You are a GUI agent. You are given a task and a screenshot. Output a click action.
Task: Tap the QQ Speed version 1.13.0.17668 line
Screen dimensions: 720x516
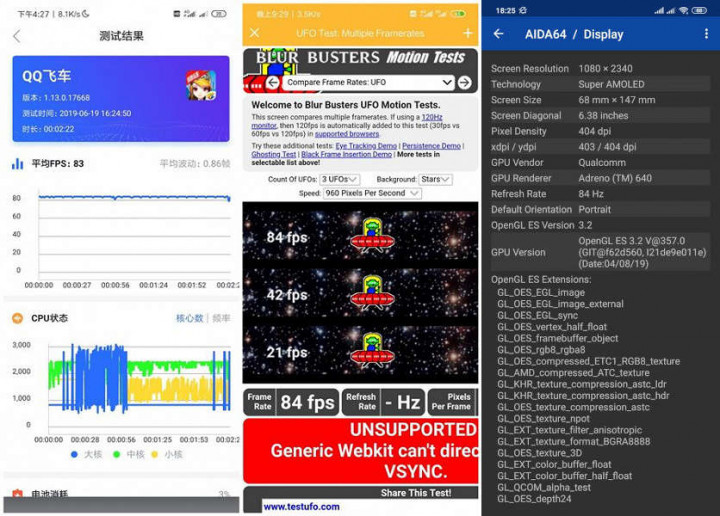click(x=56, y=98)
